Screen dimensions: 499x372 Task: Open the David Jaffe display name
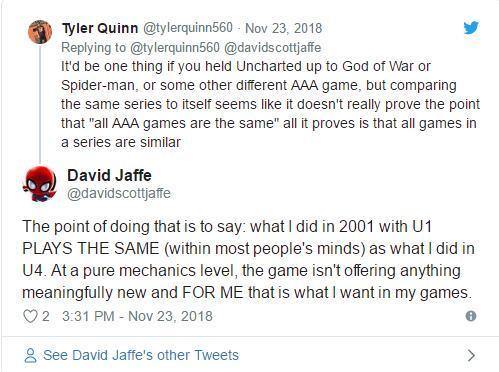pyautogui.click(x=109, y=175)
